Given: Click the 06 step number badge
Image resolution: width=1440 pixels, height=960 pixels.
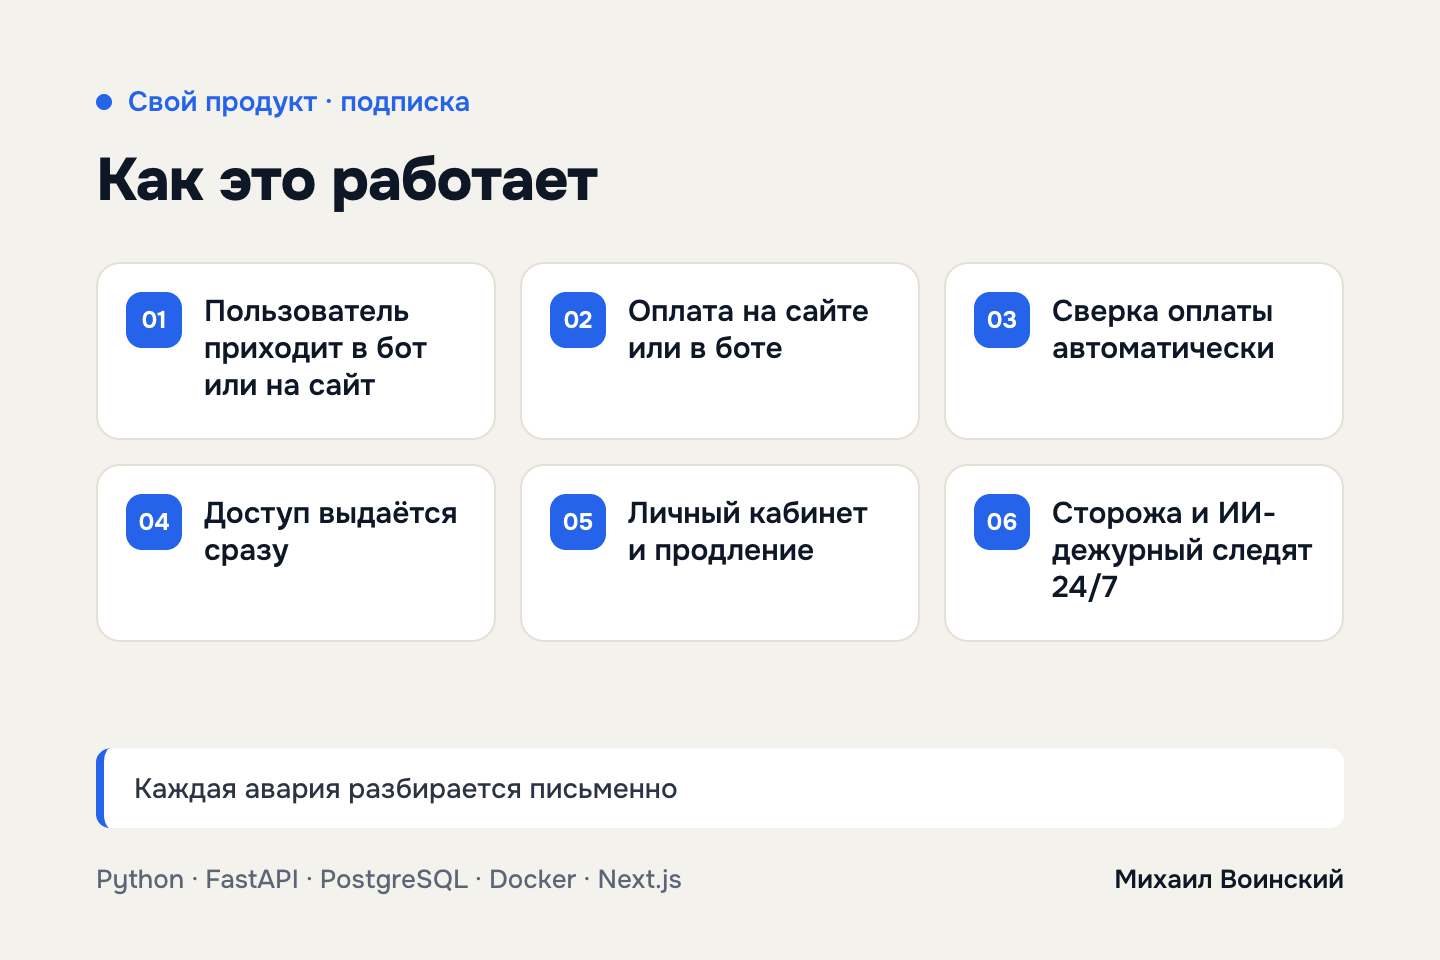Looking at the screenshot, I should click(x=1002, y=522).
